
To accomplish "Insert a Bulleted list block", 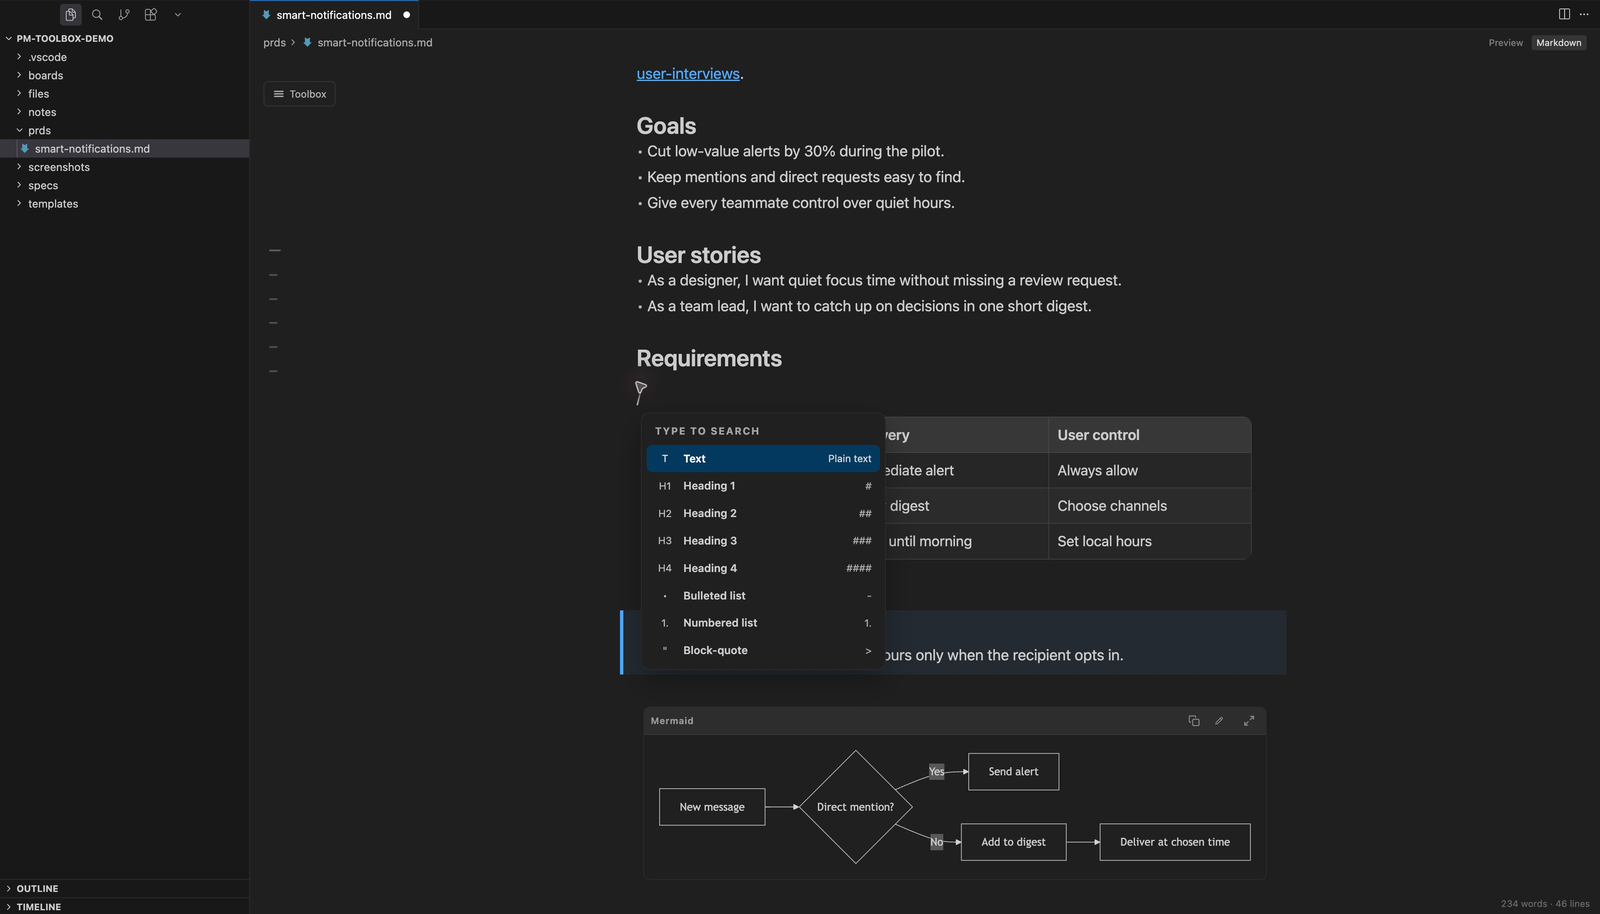I will 763,596.
